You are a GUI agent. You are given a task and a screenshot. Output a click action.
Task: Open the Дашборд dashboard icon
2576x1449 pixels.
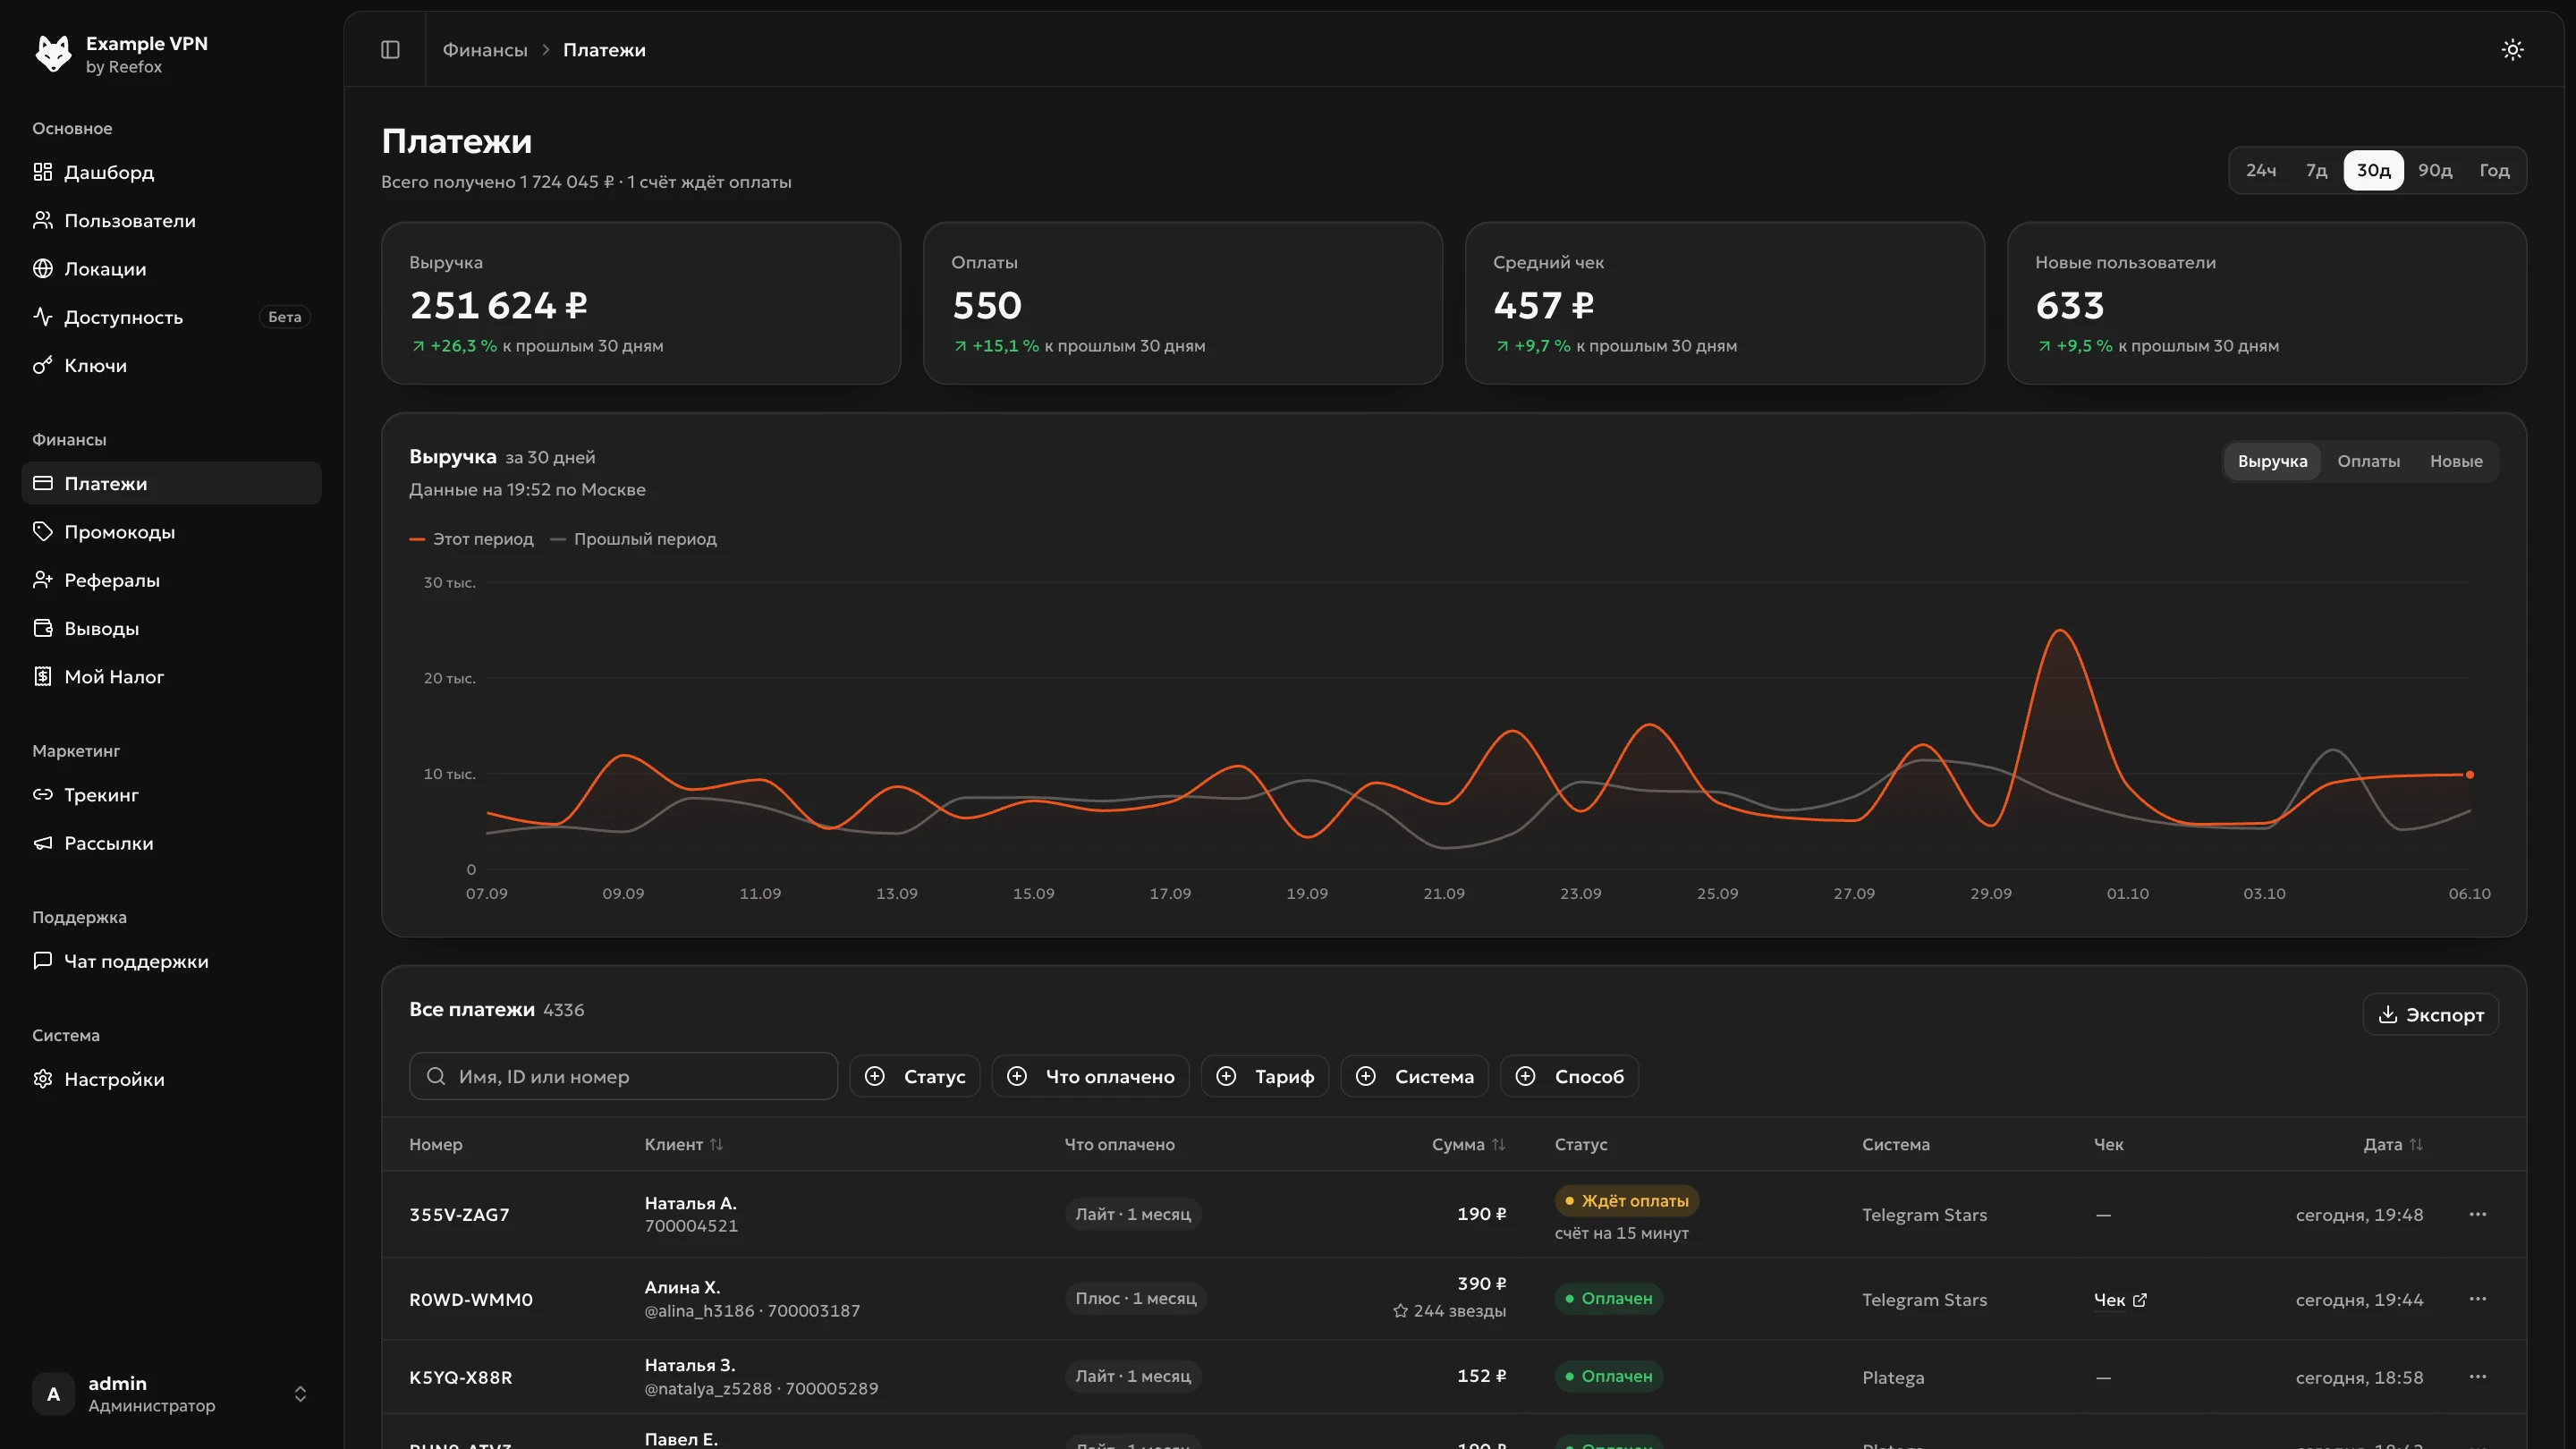click(x=42, y=172)
